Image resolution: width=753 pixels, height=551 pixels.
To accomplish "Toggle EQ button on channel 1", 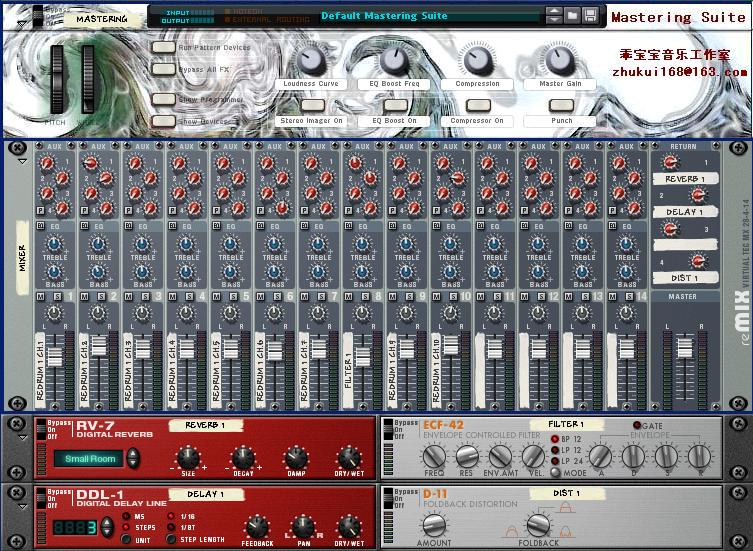I will tap(40, 226).
